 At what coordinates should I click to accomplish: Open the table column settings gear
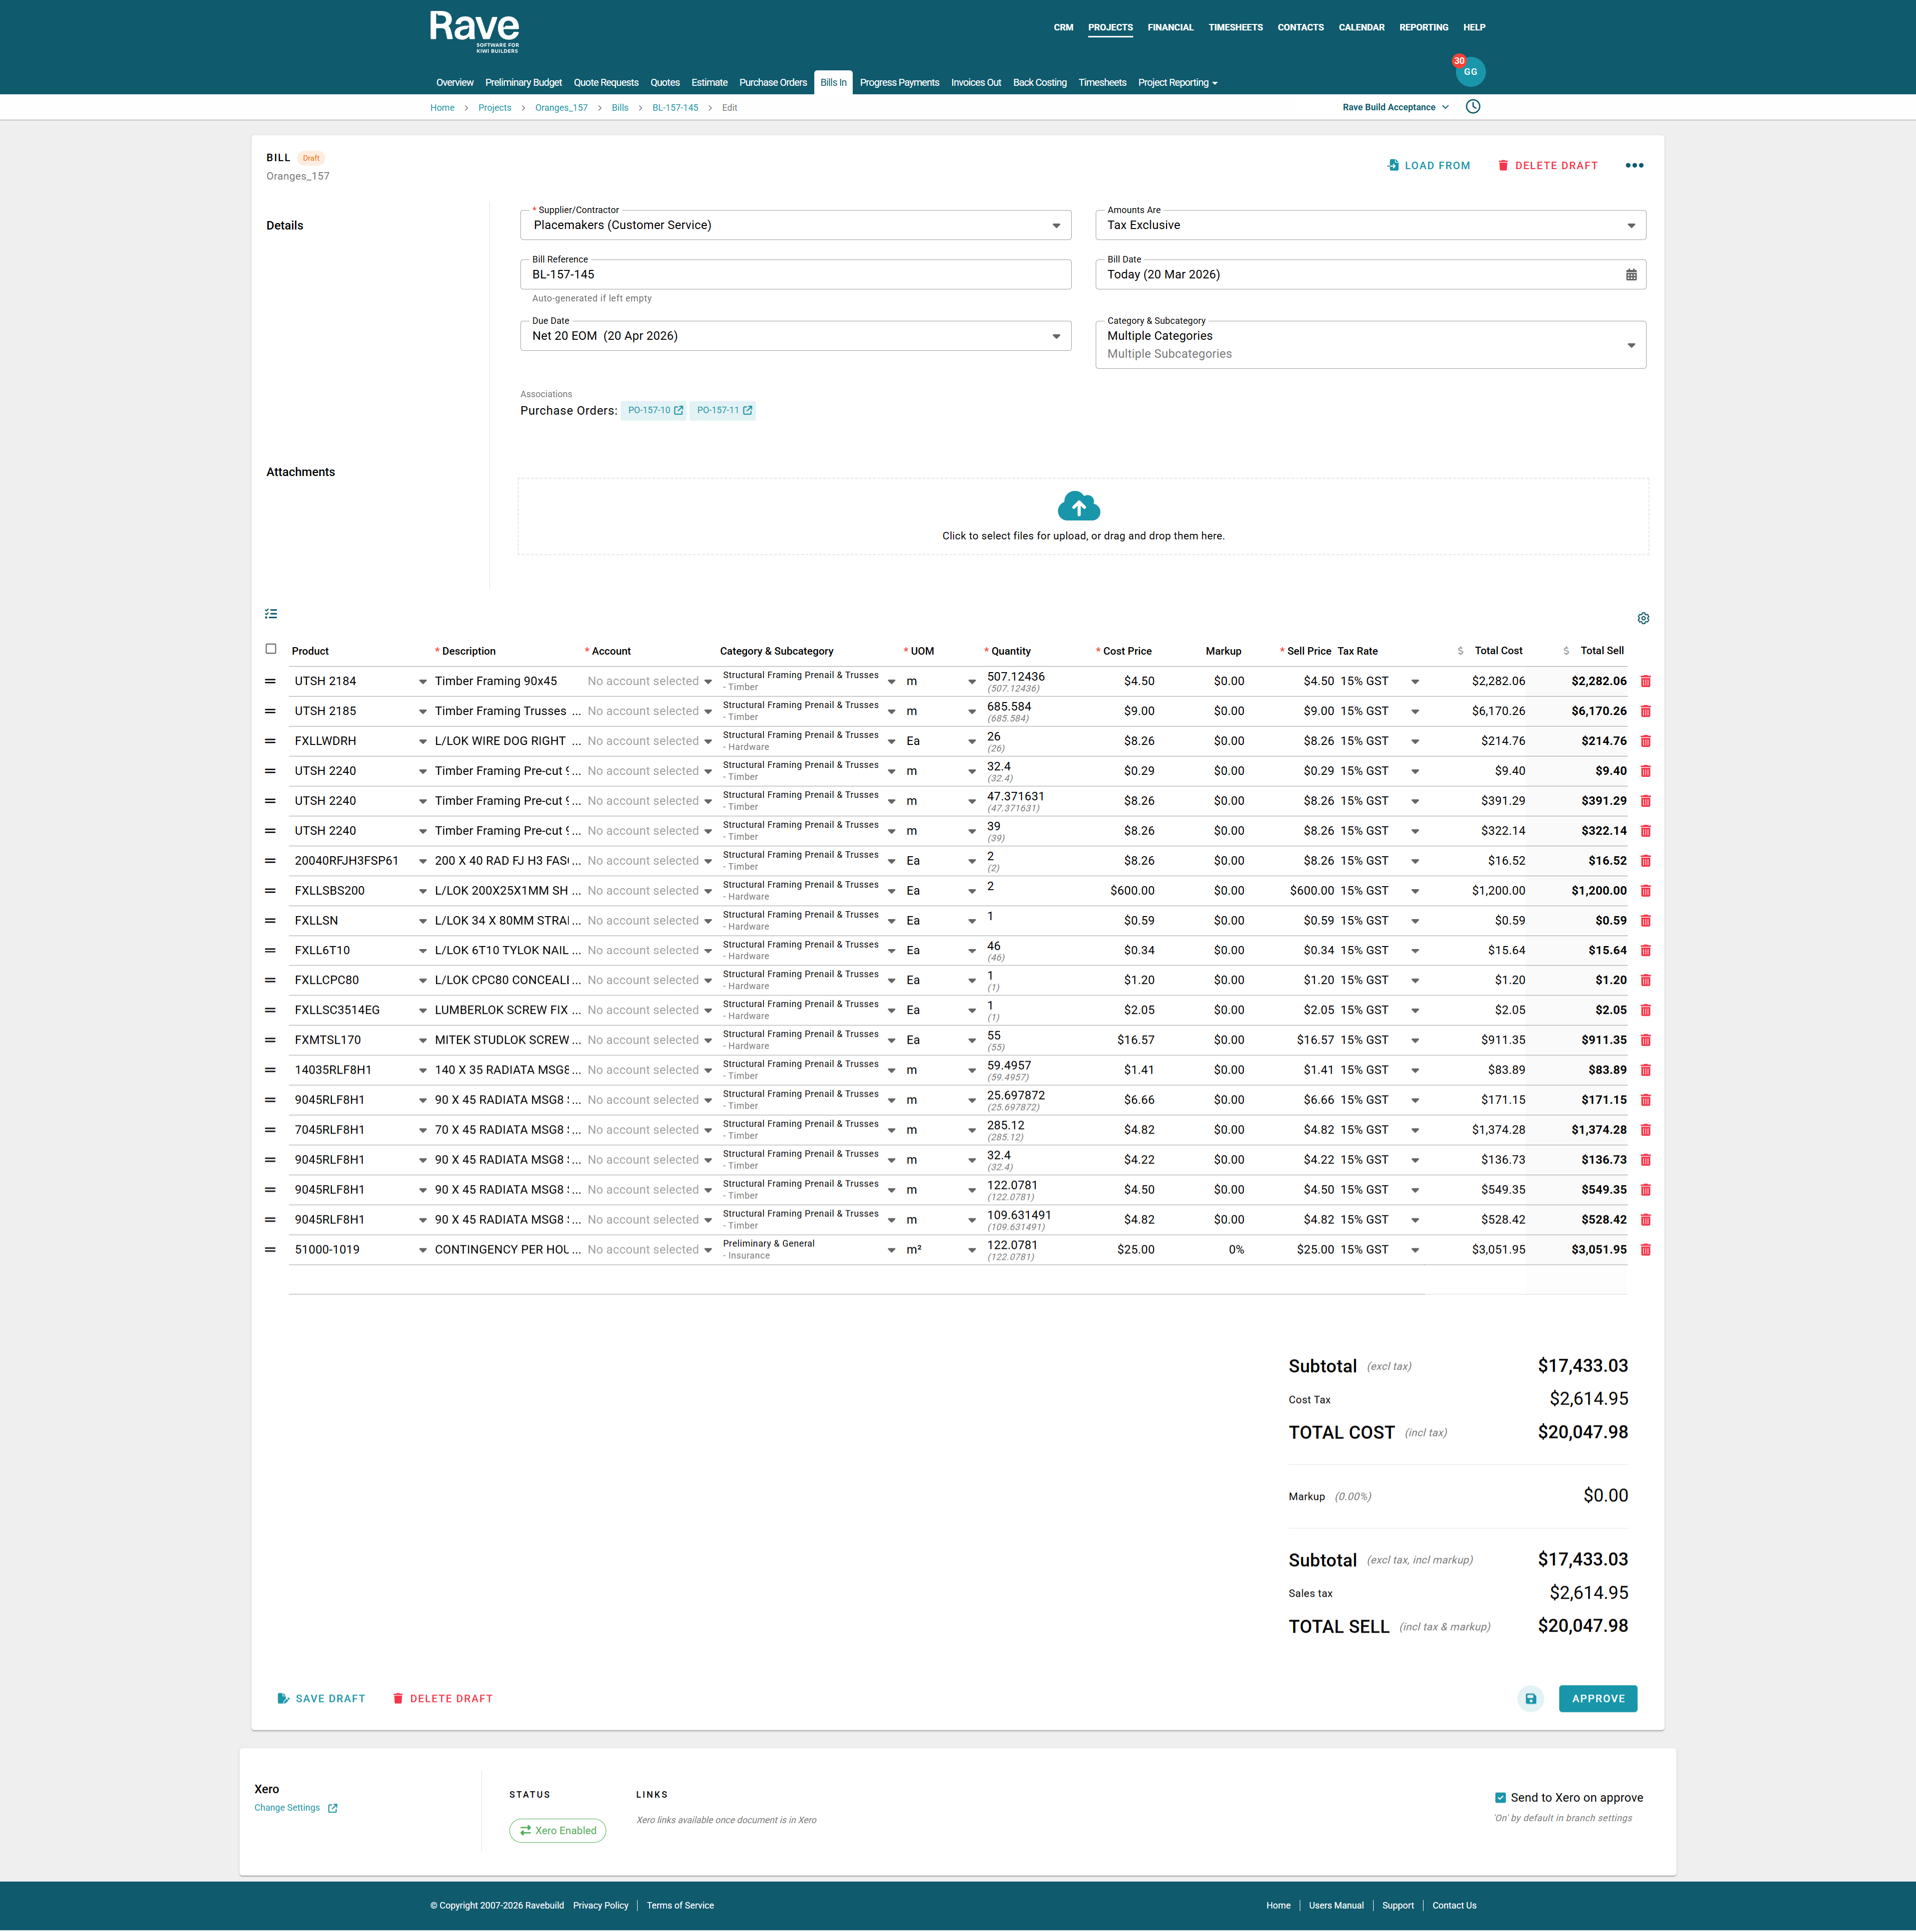1643,618
